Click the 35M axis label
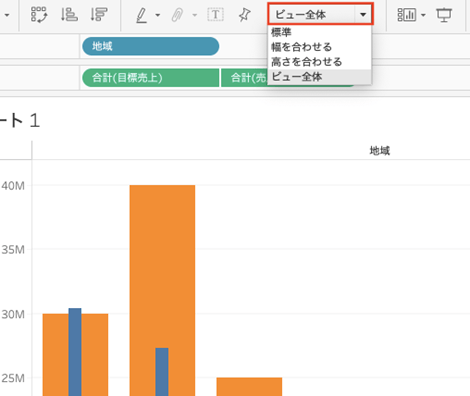 point(13,250)
